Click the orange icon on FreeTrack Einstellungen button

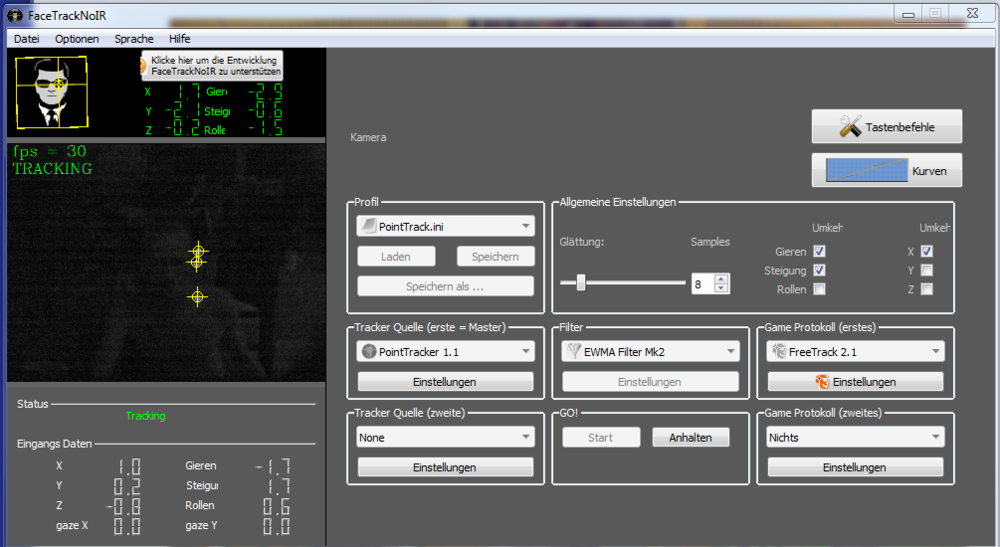coord(822,381)
